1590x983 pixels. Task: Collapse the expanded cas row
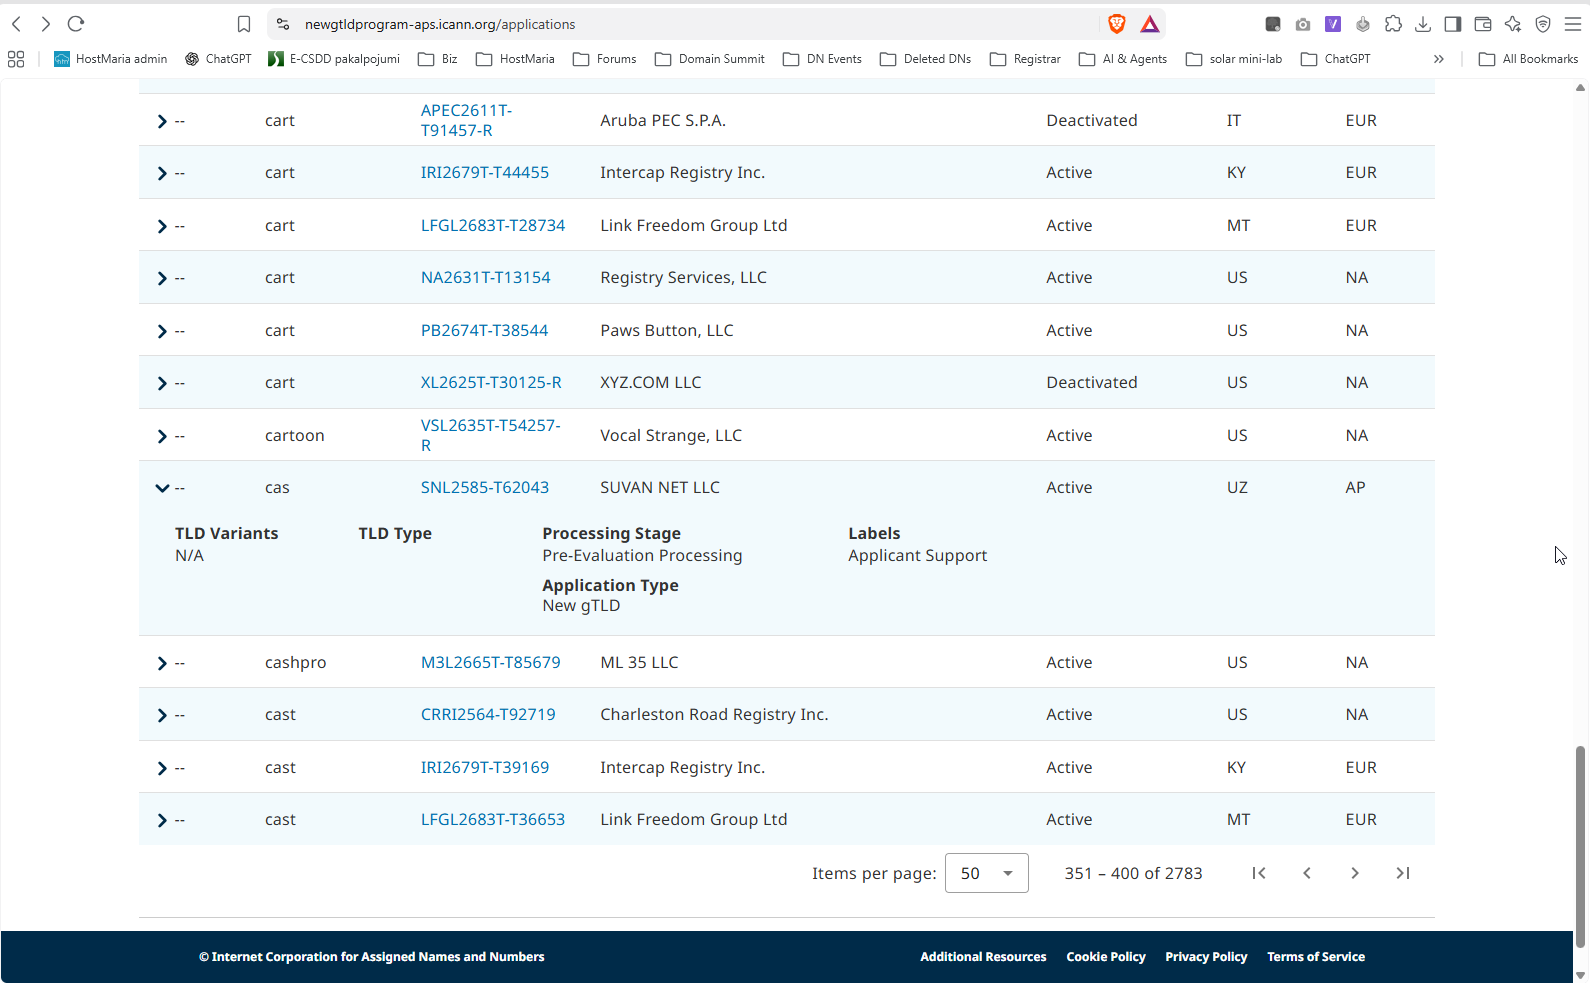click(x=162, y=488)
